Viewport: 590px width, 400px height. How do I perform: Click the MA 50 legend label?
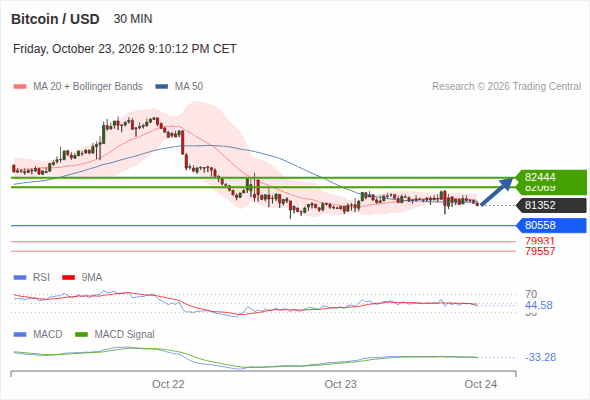[189, 87]
